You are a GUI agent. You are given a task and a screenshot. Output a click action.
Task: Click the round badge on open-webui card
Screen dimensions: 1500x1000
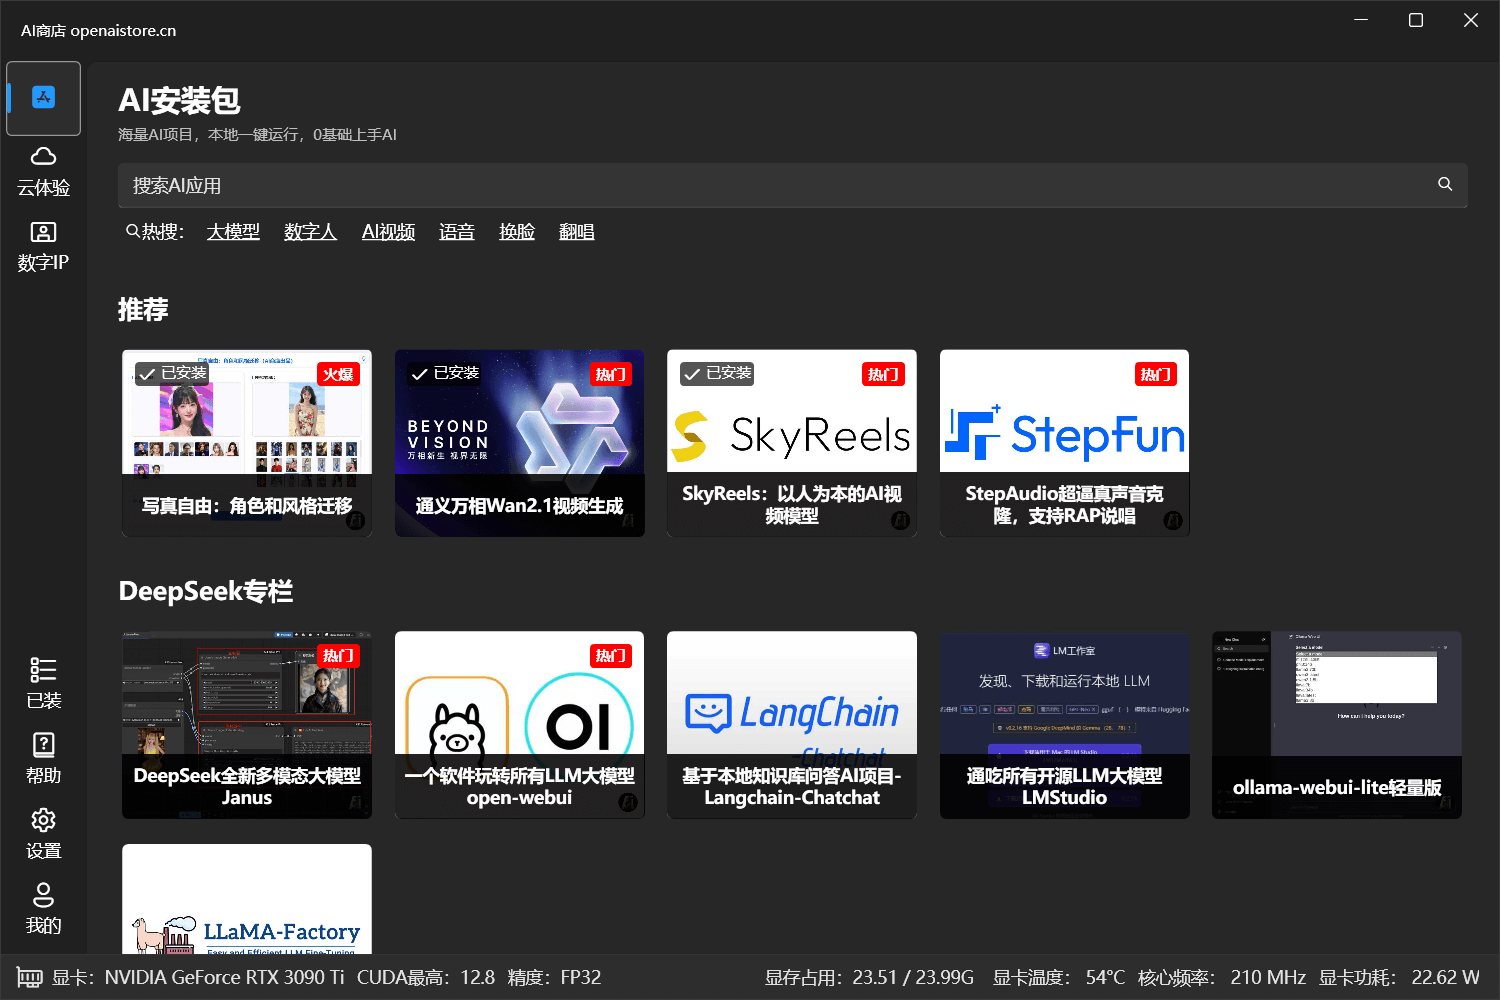point(628,802)
